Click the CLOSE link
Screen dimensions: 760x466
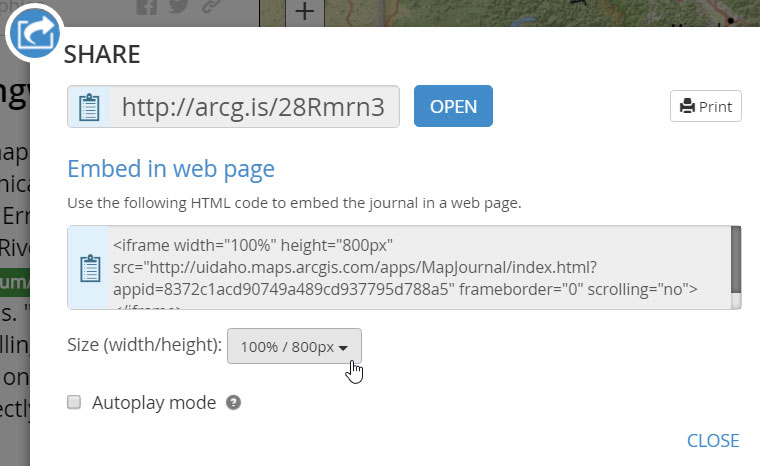713,441
